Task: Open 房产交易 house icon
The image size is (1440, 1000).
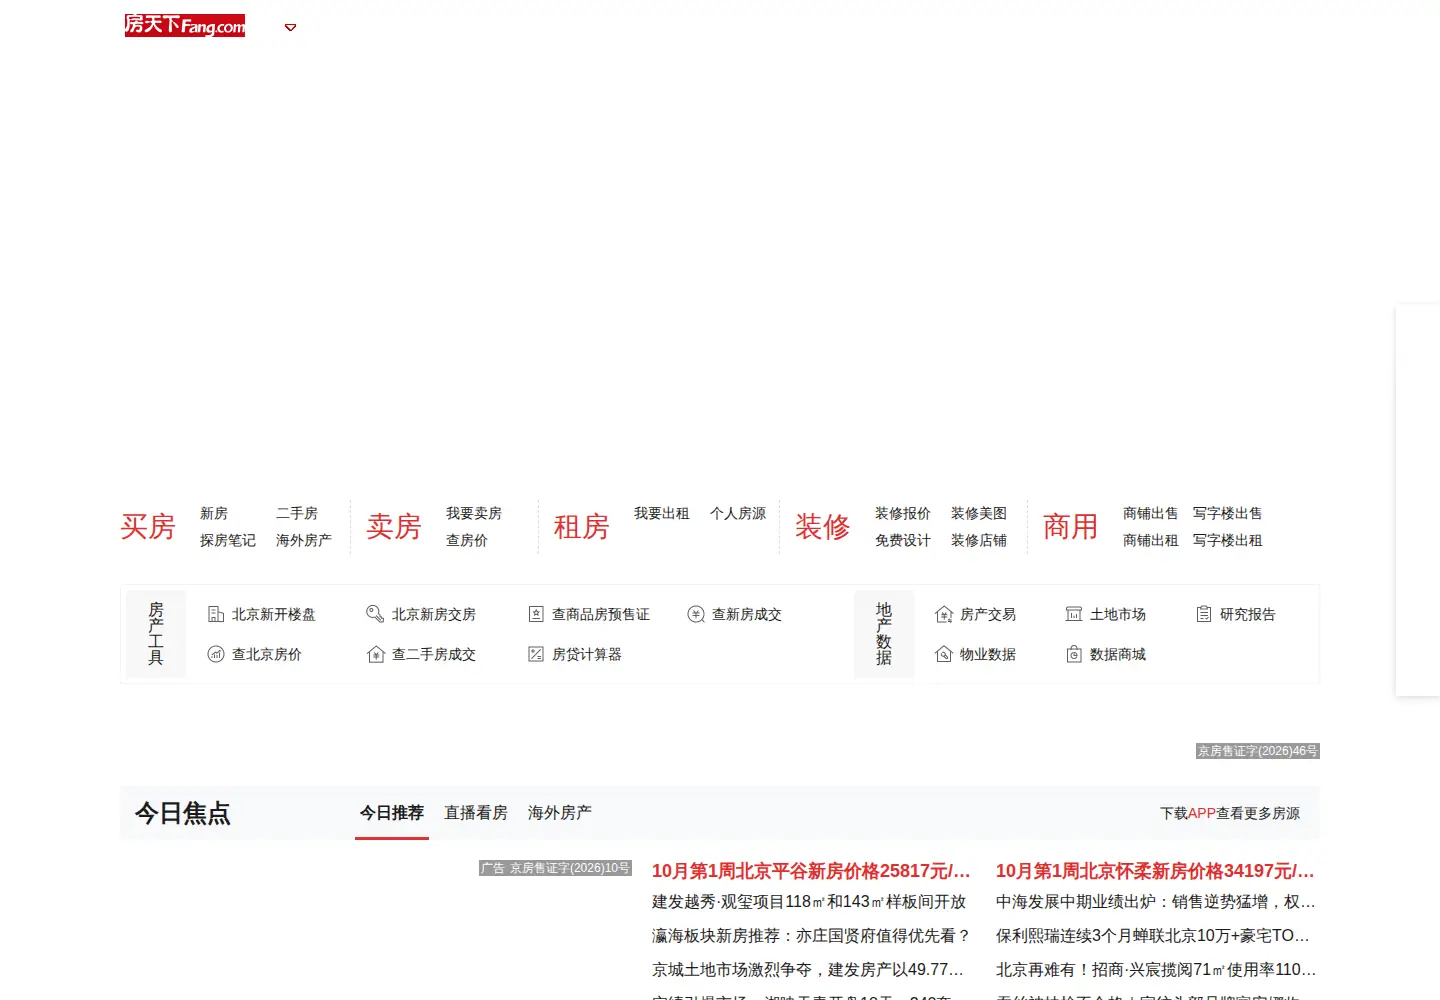Action: click(x=943, y=614)
